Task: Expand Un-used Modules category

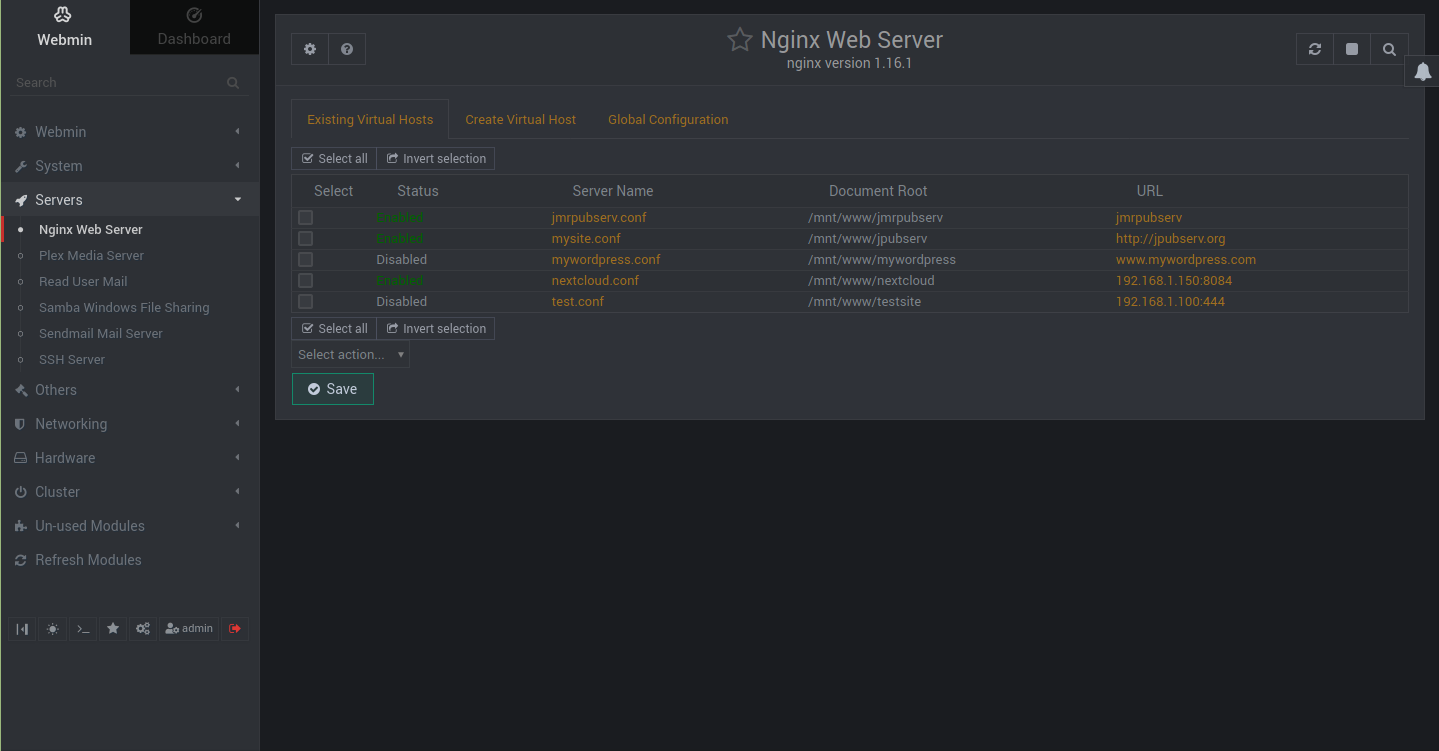Action: tap(129, 526)
